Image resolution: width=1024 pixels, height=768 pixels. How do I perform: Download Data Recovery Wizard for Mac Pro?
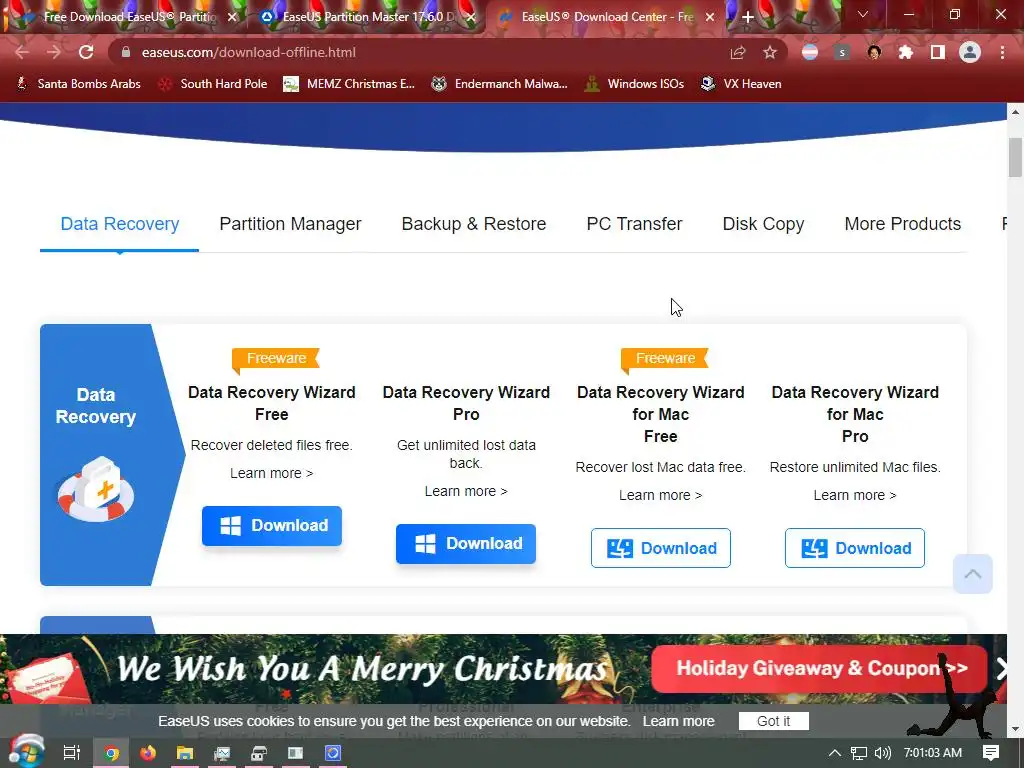855,548
